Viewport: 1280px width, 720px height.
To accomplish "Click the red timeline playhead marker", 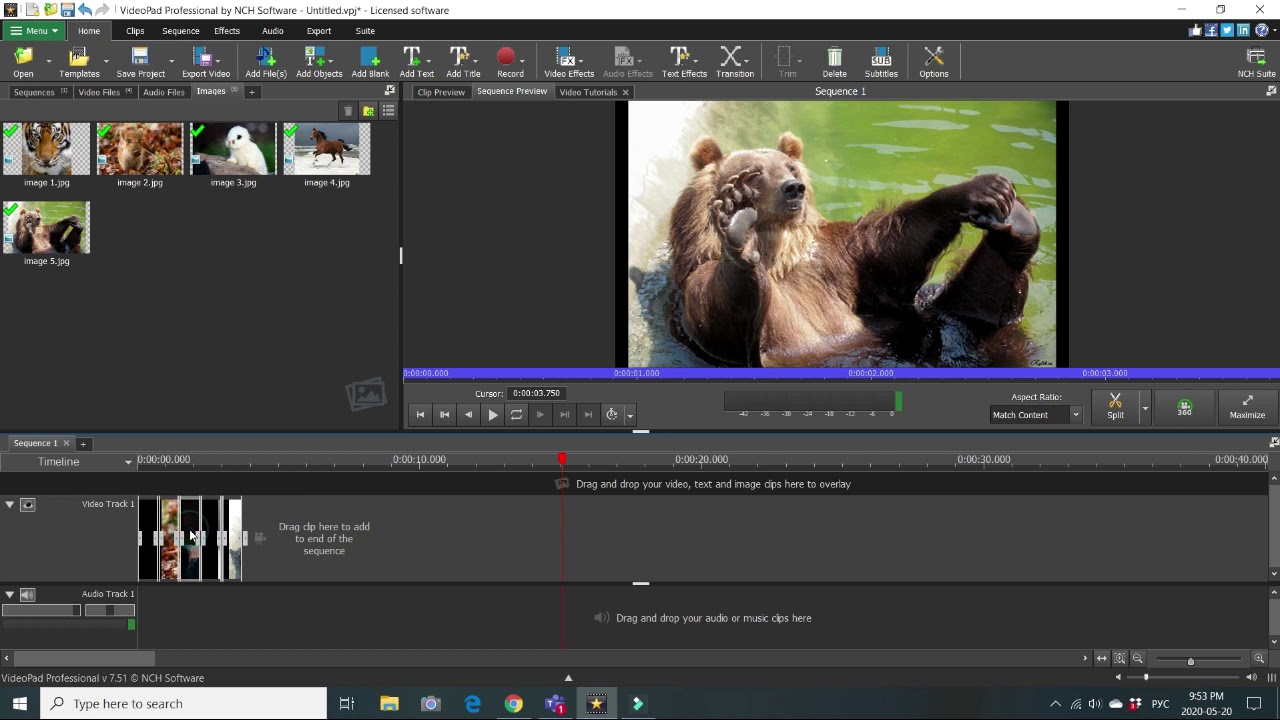I will (562, 459).
